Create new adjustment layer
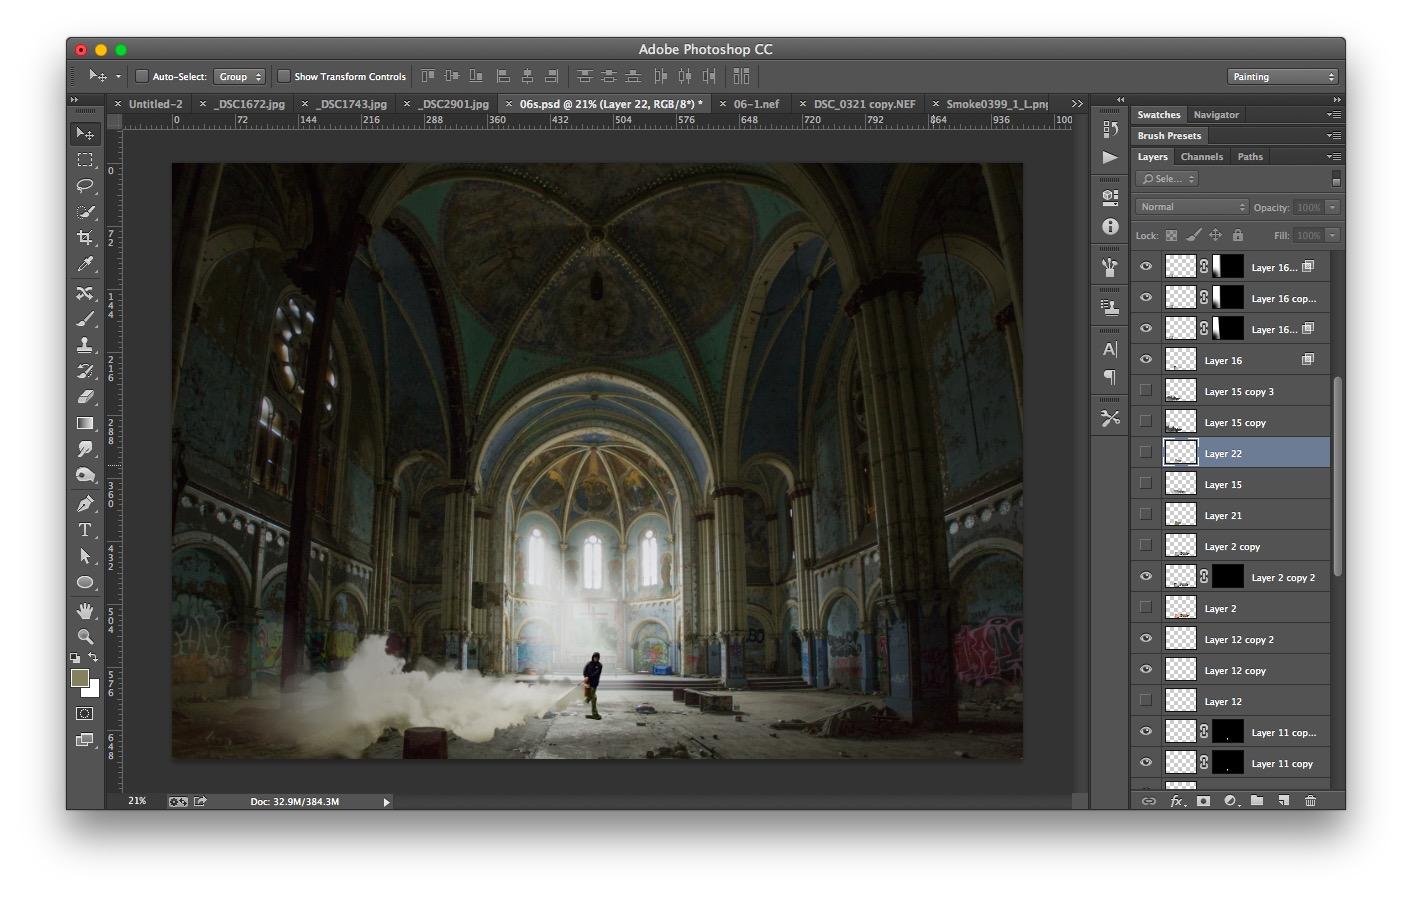The width and height of the screenshot is (1412, 900). pos(1230,801)
